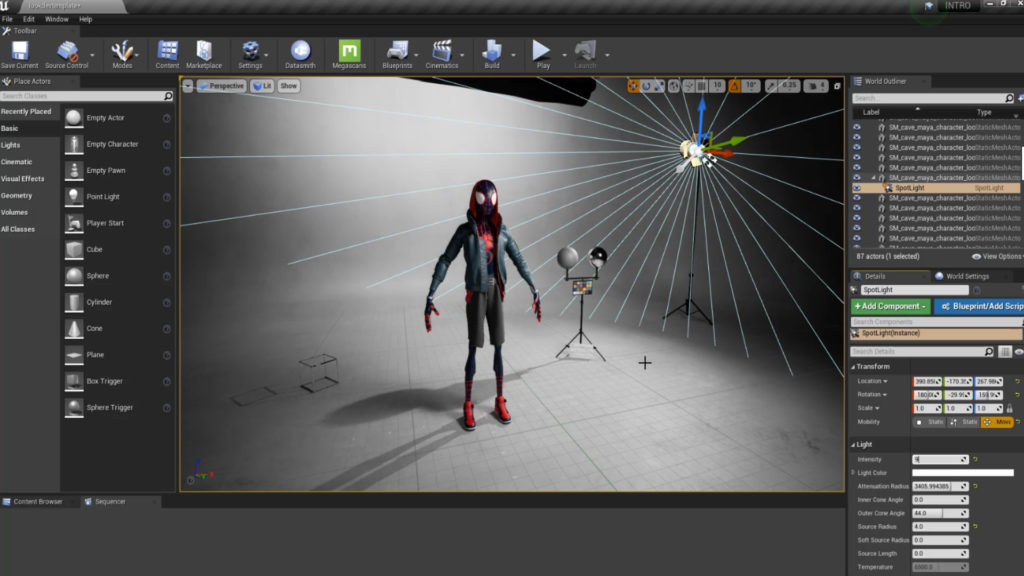This screenshot has height=576, width=1024.
Task: Open the Modes panel icon
Action: click(122, 50)
